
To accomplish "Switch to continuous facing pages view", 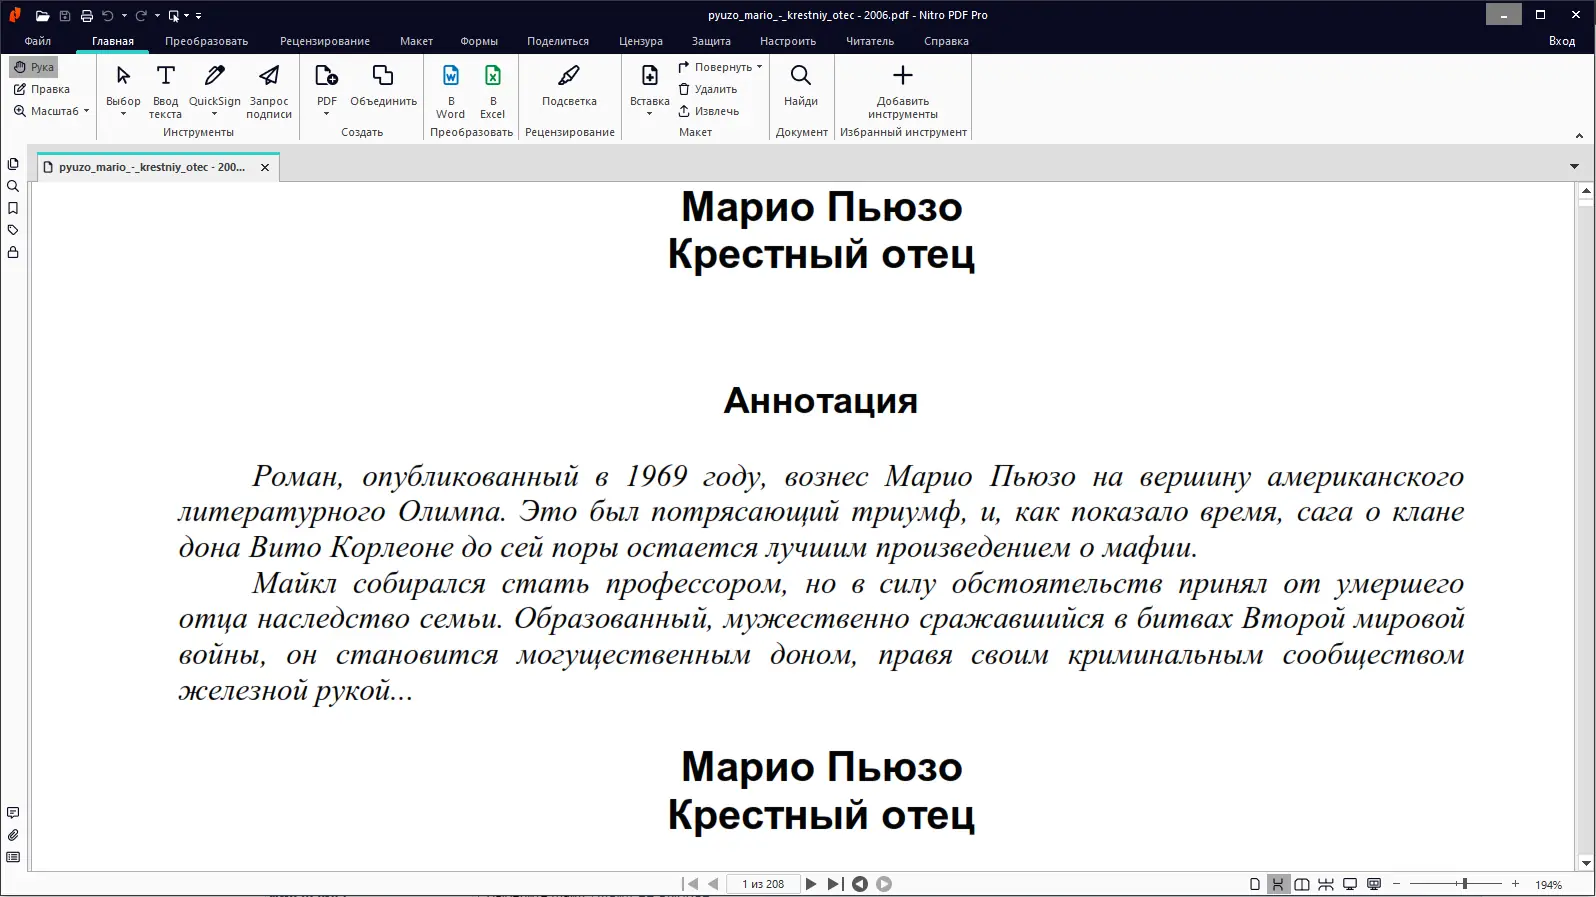I will coord(1326,884).
